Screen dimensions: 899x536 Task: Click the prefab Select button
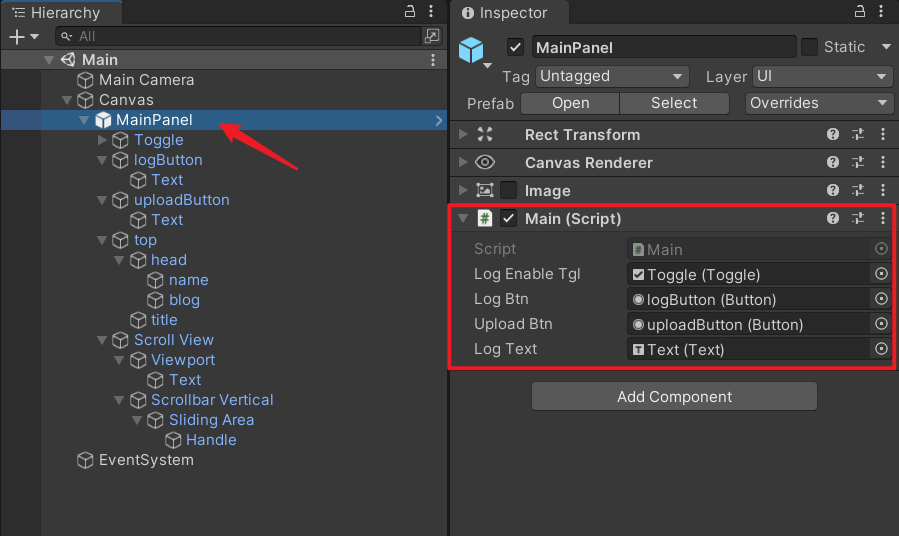[674, 103]
